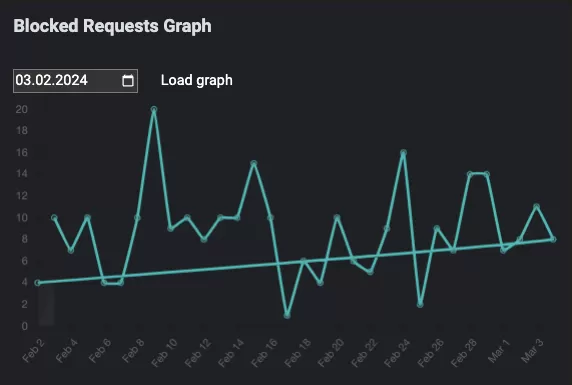This screenshot has height=385, width=572.
Task: Select the lowest data point near value 1
Action: click(287, 315)
